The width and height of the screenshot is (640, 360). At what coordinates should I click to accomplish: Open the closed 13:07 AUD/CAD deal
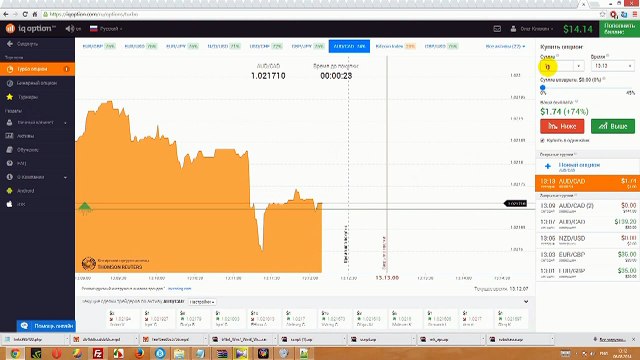pyautogui.click(x=587, y=224)
